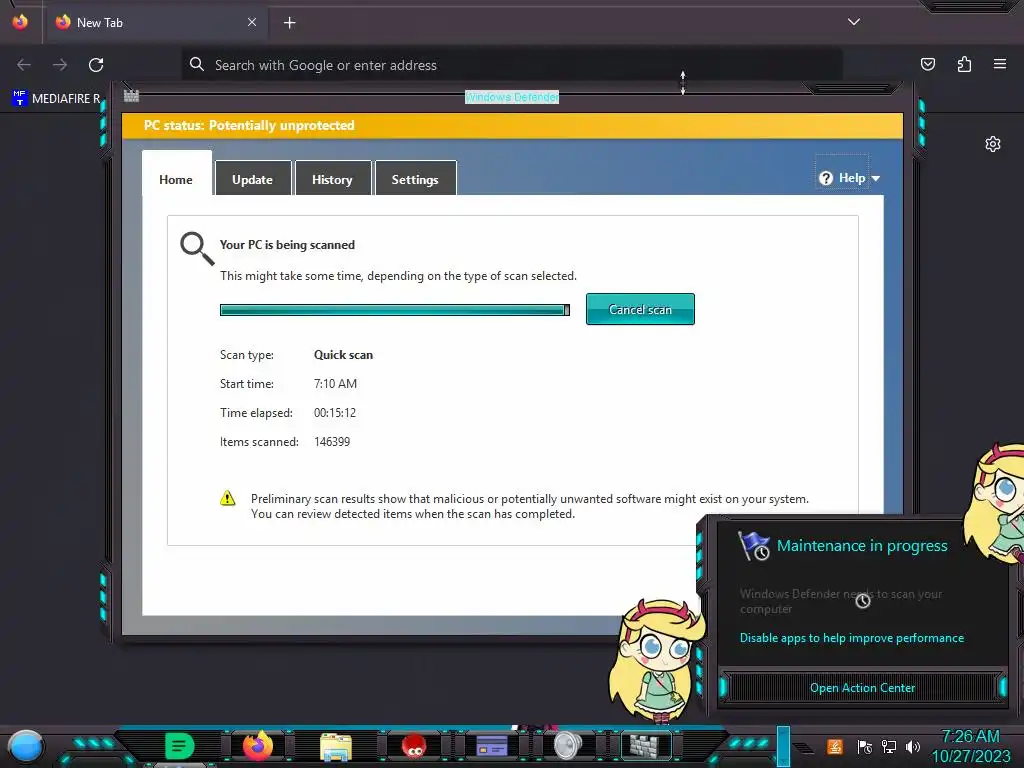Click 'Disable apps to help improve performance' link
Image resolution: width=1024 pixels, height=768 pixels.
(852, 638)
